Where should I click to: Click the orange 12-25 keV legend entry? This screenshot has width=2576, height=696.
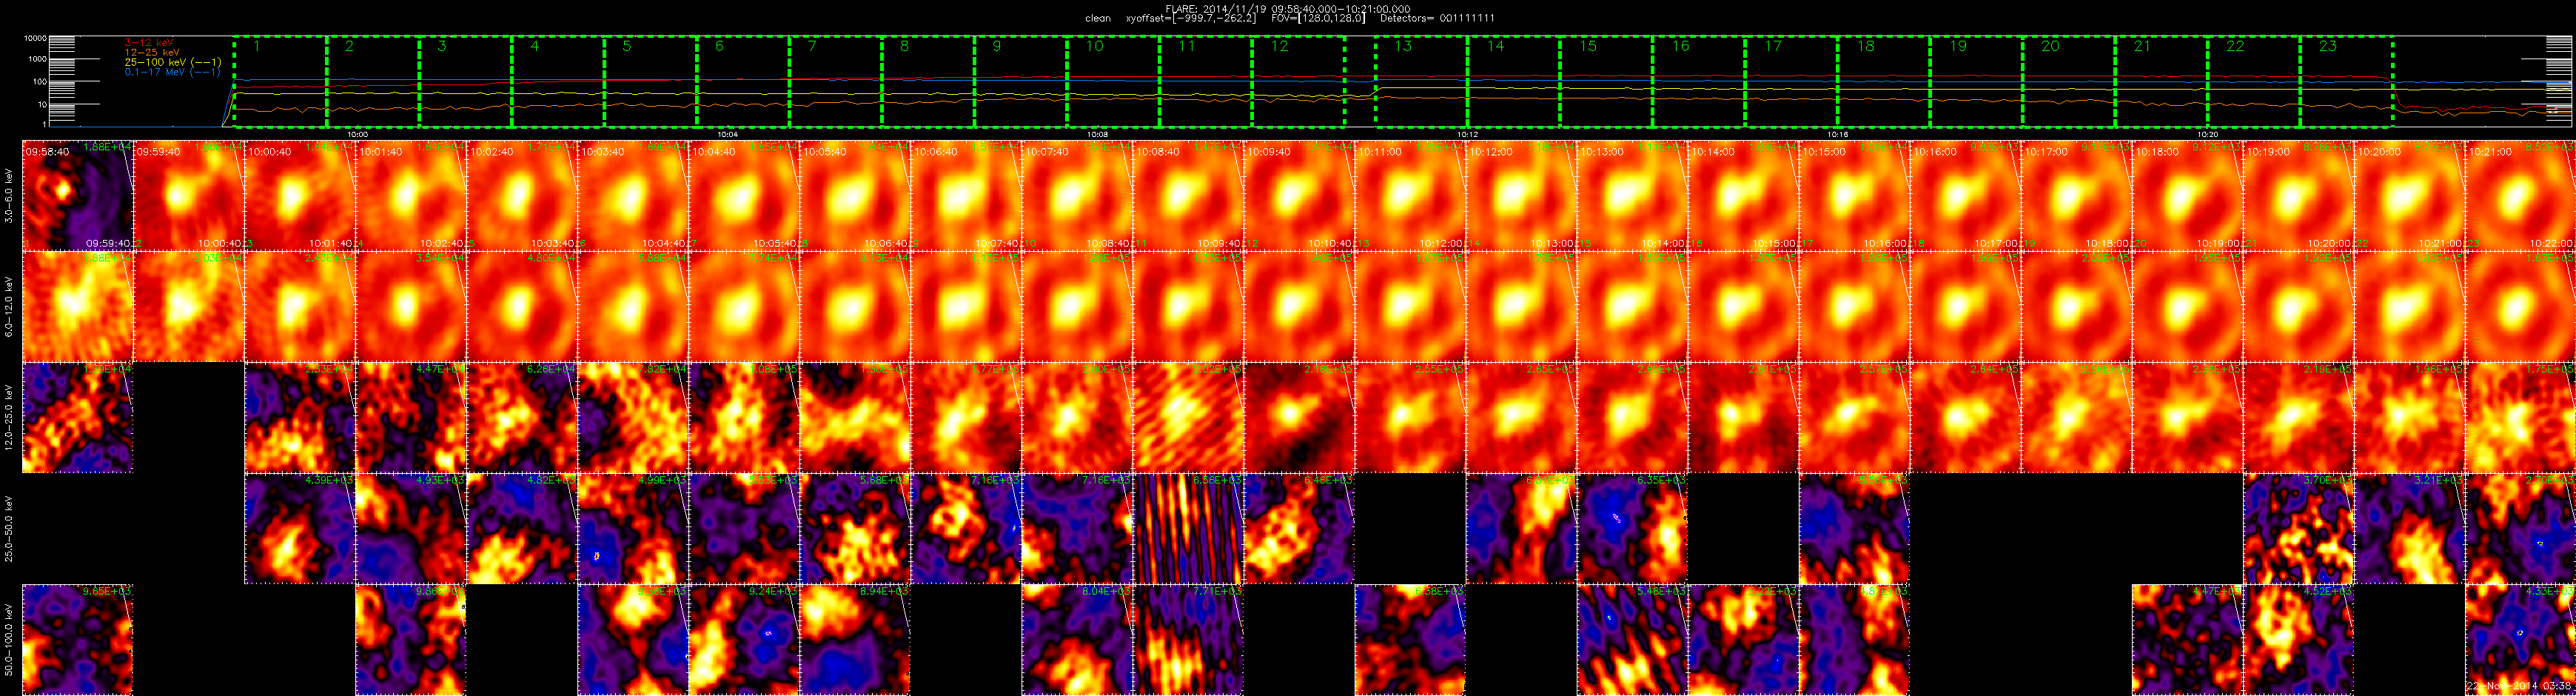[x=152, y=52]
